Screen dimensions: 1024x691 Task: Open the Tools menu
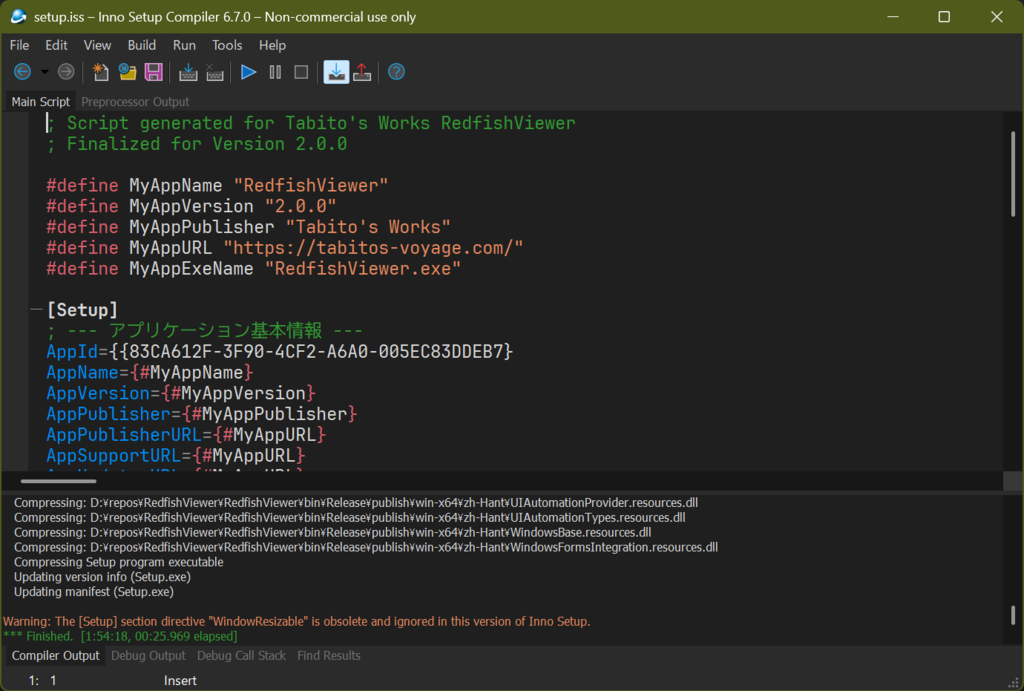coord(227,45)
